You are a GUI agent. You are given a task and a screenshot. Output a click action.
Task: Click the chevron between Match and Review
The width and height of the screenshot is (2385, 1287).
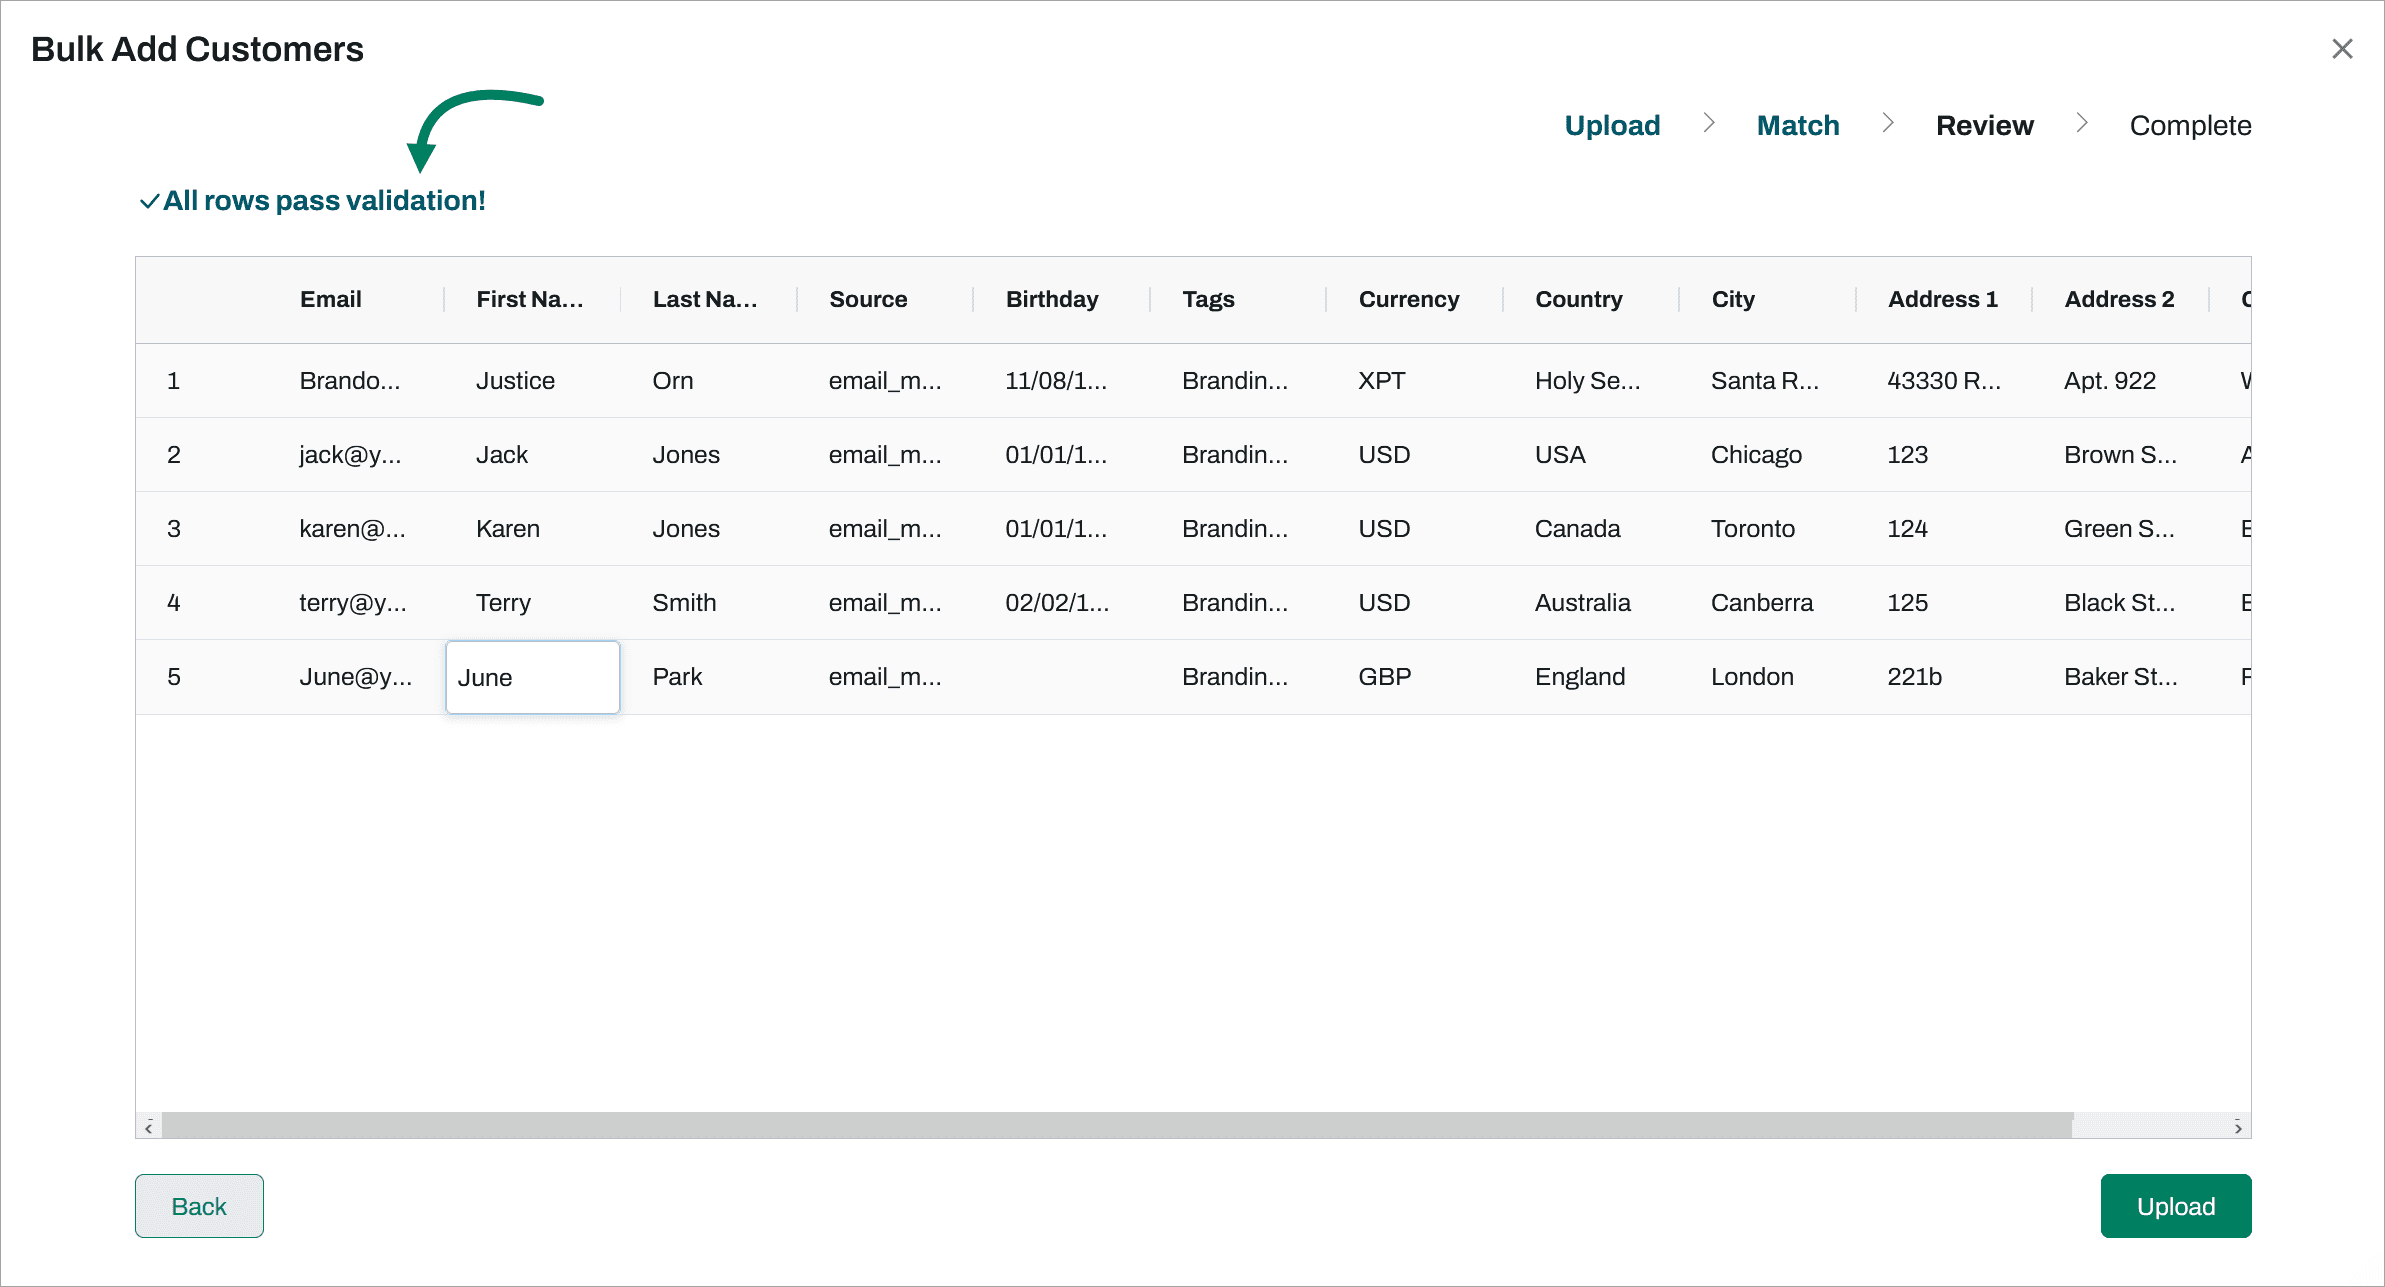coord(1888,122)
